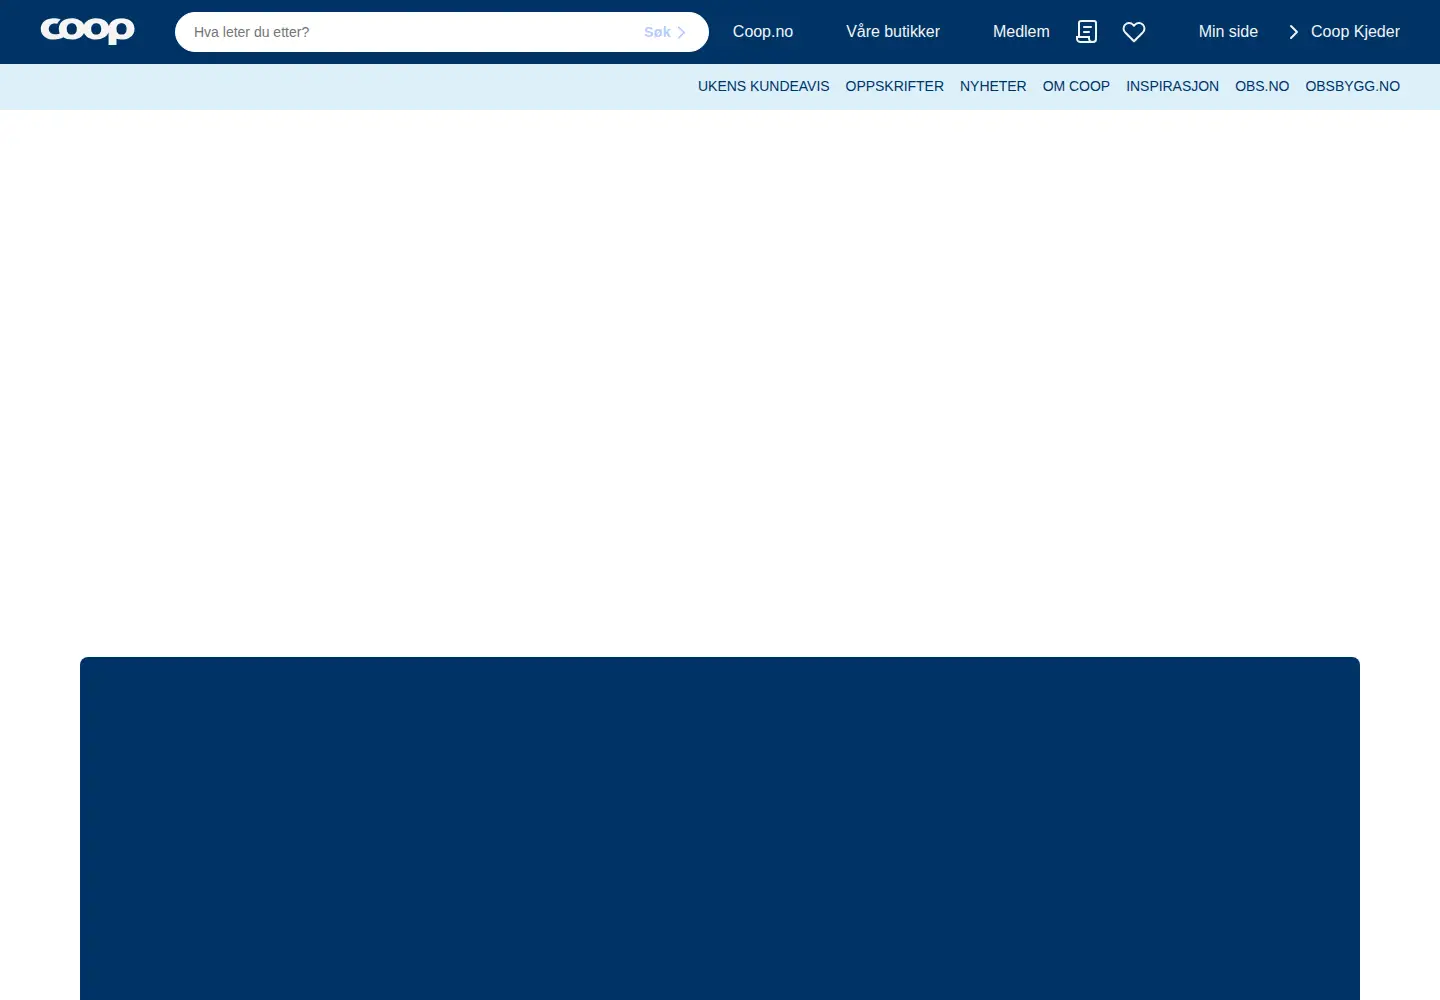Open INSPIRASJON link
The width and height of the screenshot is (1440, 1000).
[1172, 86]
